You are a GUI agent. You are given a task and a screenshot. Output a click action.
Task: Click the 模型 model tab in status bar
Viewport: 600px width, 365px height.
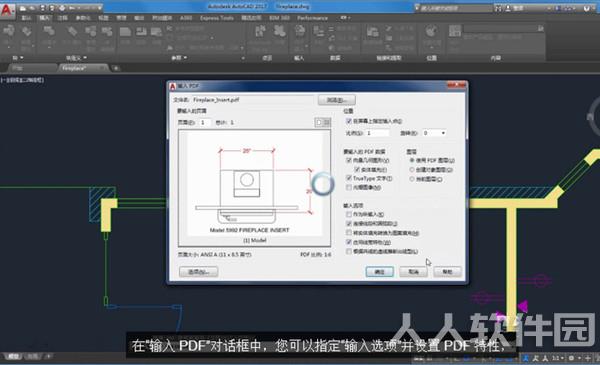tap(14, 357)
